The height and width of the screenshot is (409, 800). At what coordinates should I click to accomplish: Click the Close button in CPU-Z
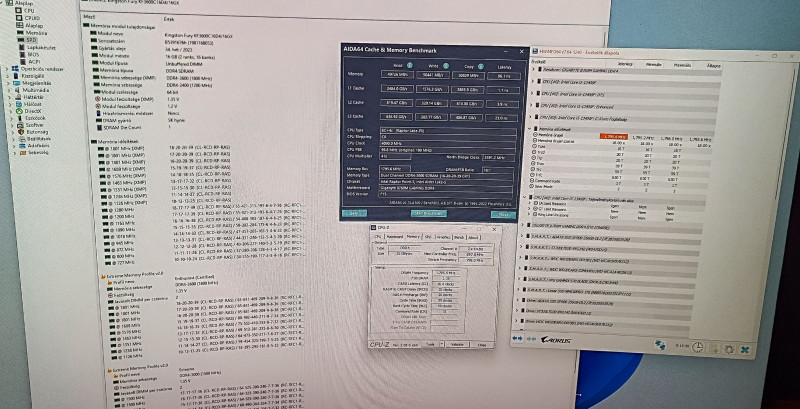[x=482, y=345]
